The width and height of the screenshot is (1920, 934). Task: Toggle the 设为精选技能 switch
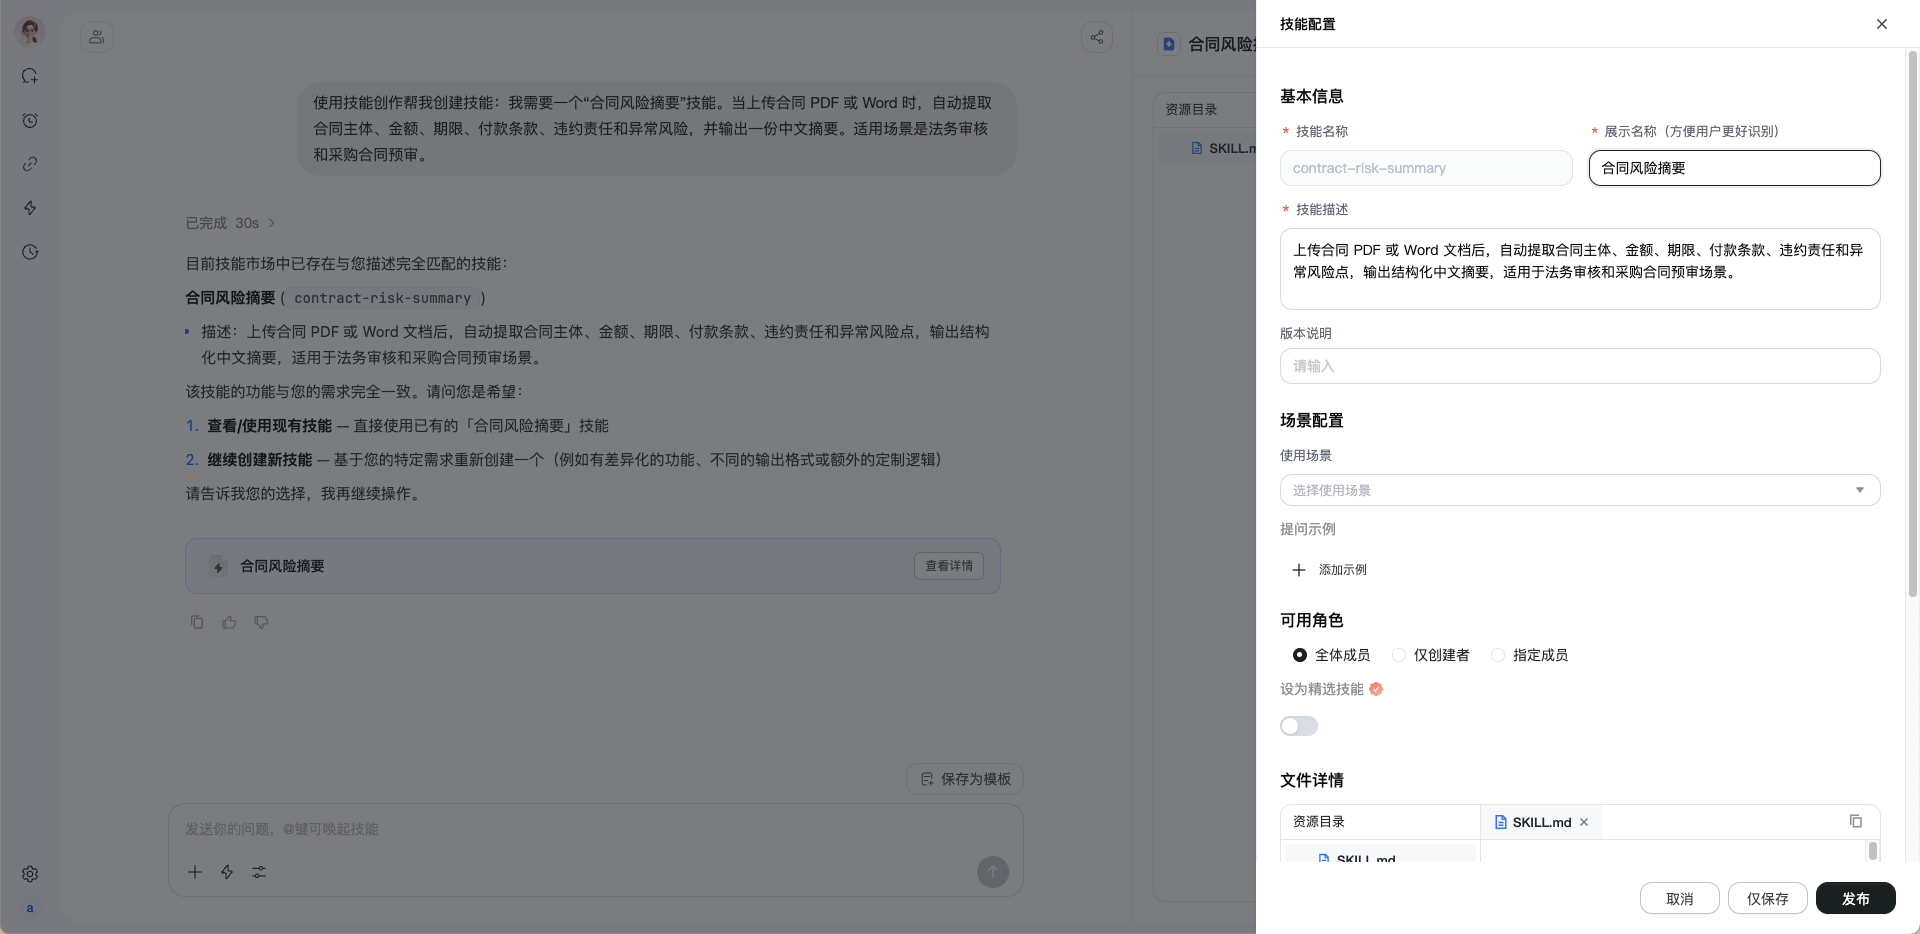click(x=1299, y=726)
